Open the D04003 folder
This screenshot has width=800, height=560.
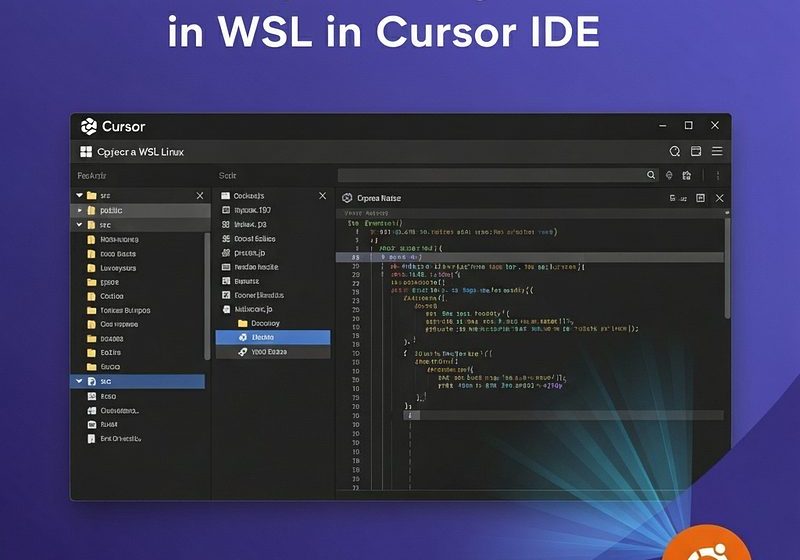click(x=112, y=338)
